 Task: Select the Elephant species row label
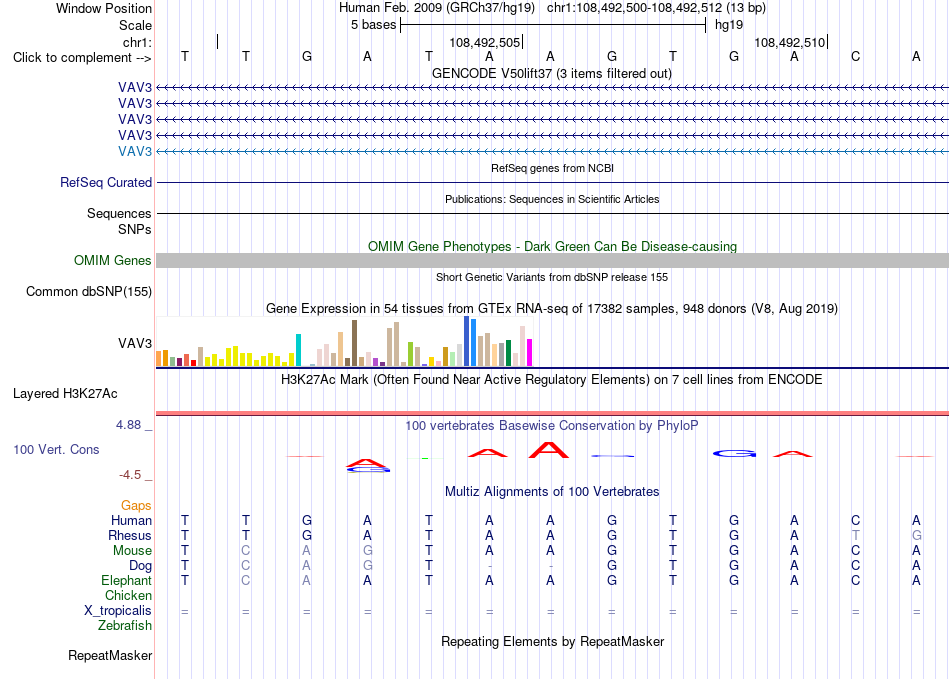[126, 580]
